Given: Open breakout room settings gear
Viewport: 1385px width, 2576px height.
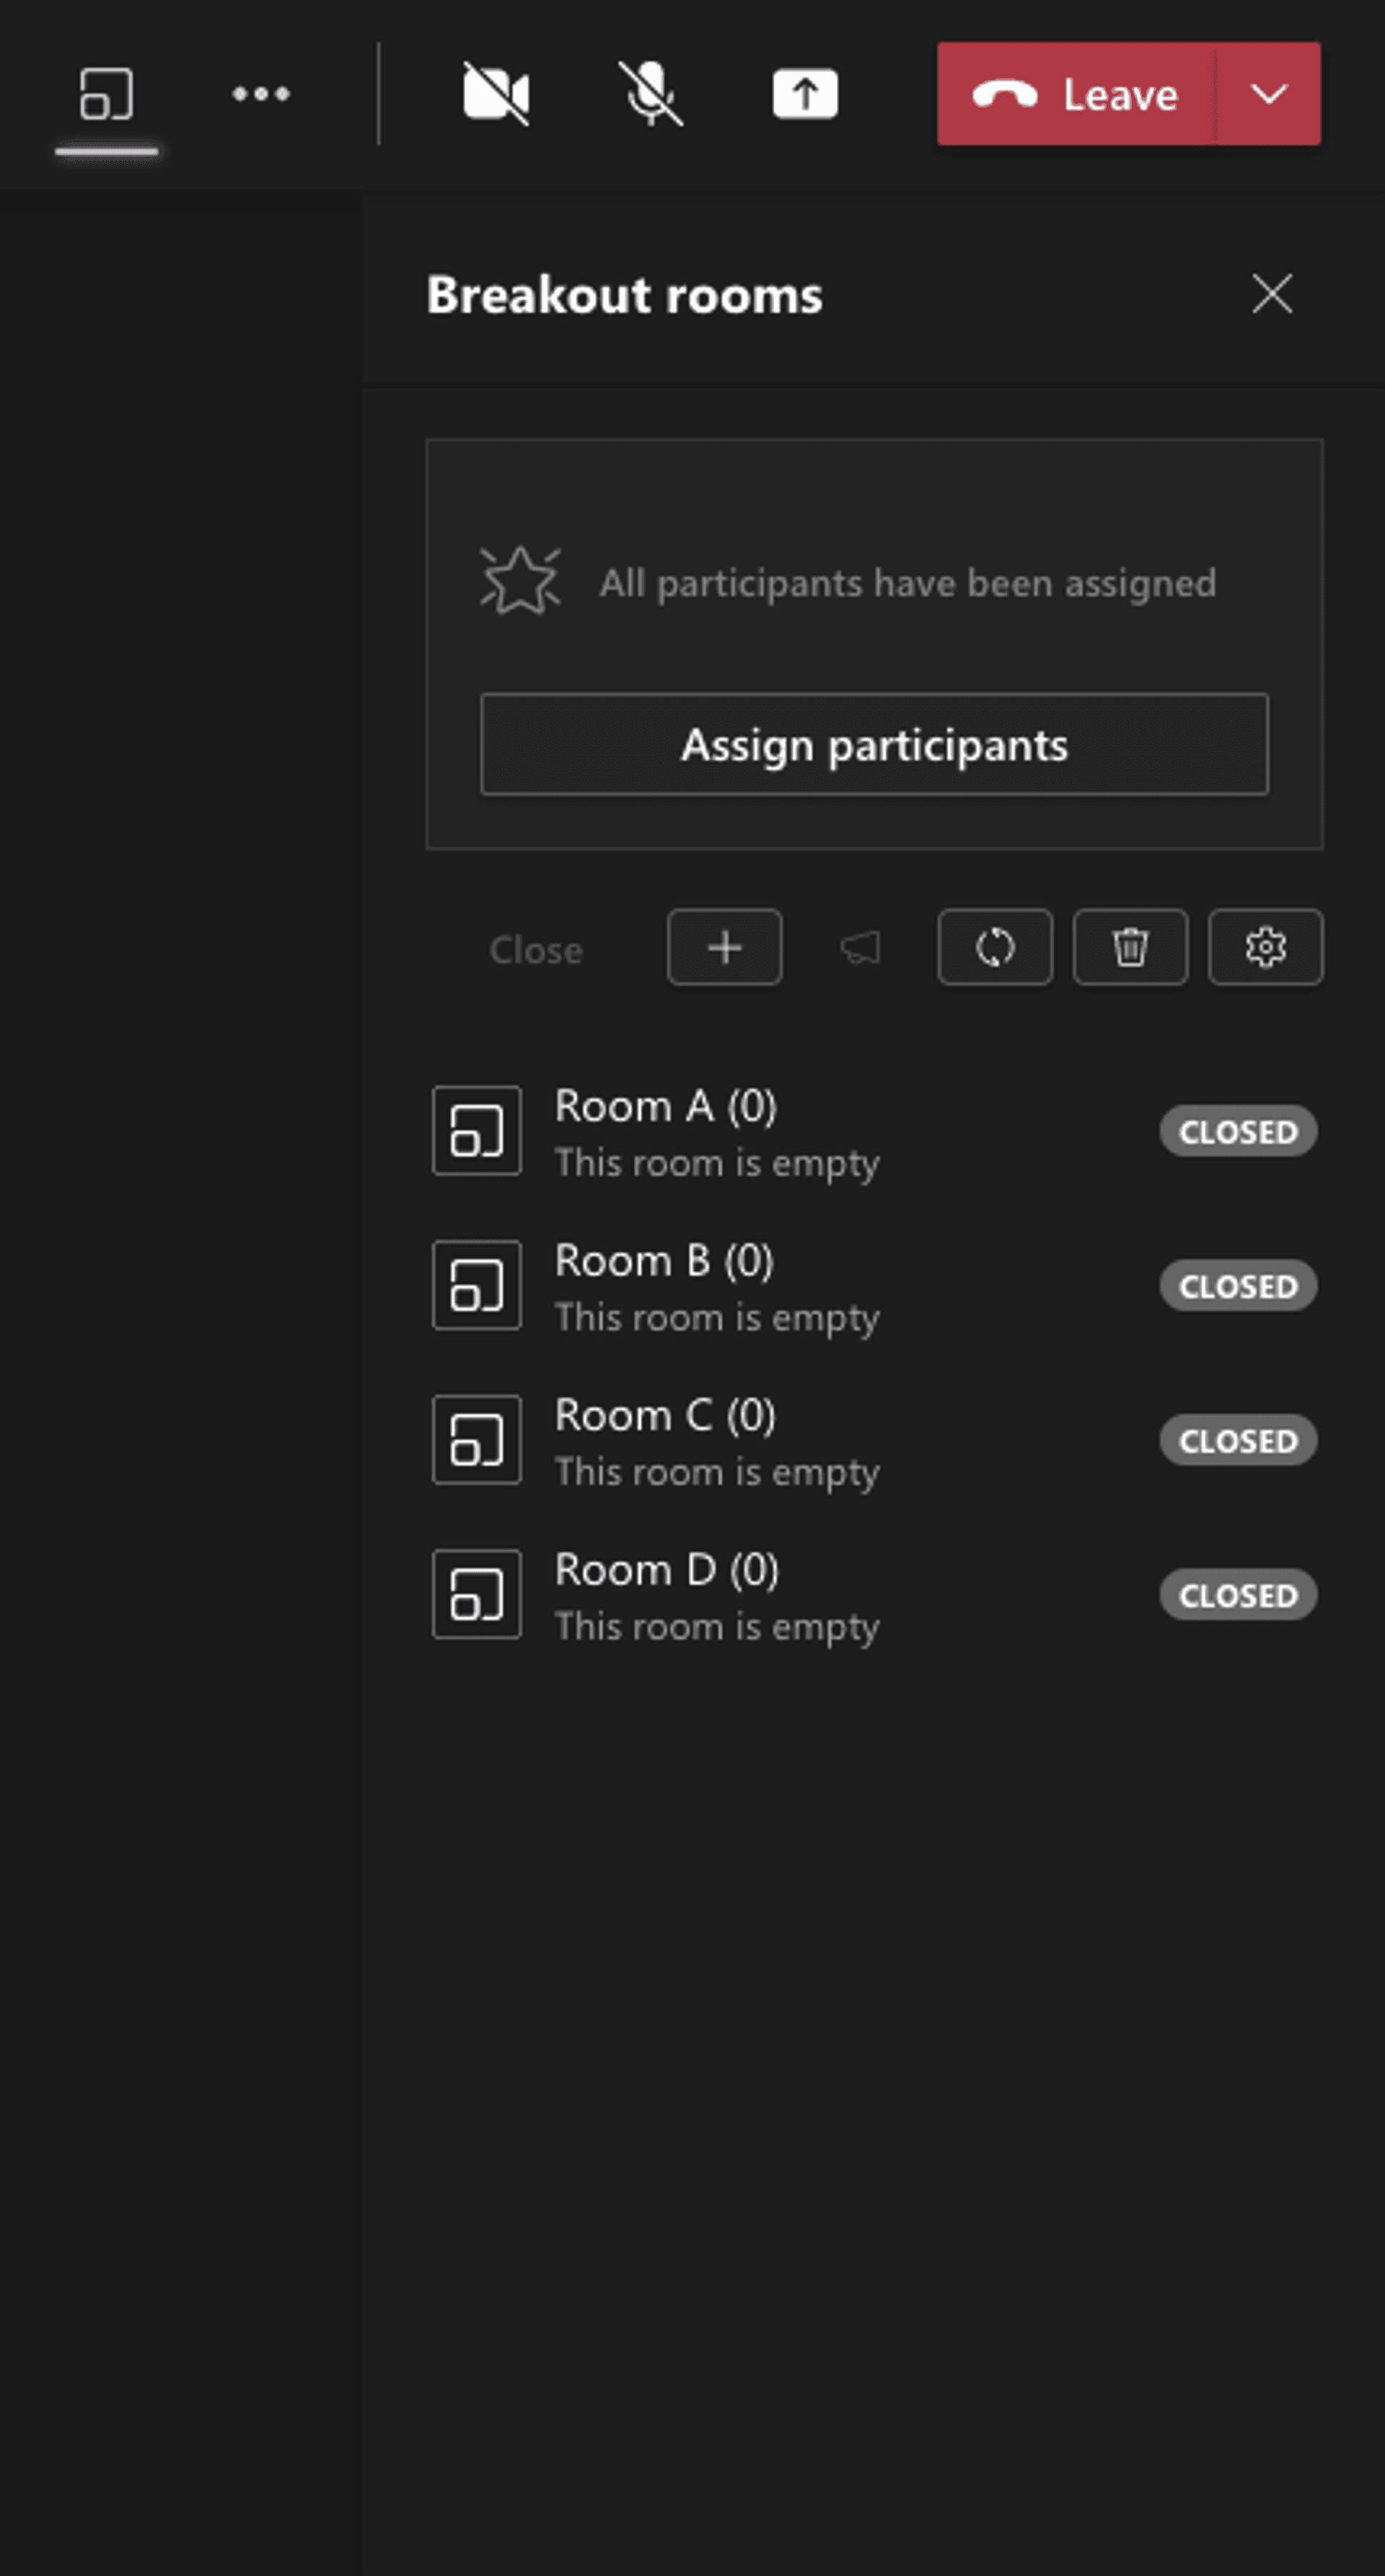Looking at the screenshot, I should [x=1265, y=947].
